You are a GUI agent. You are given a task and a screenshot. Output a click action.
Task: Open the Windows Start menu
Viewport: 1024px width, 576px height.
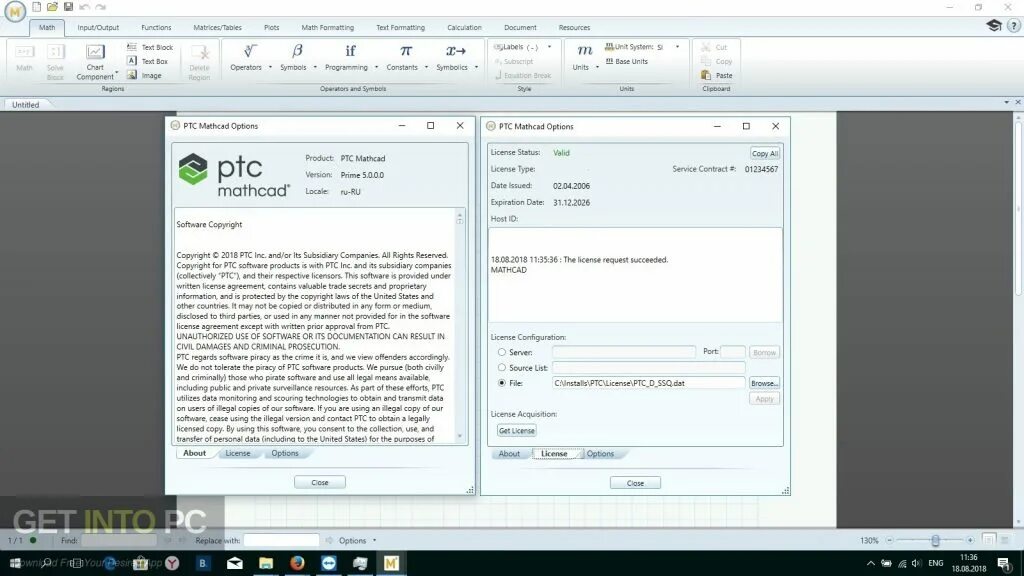pos(15,563)
